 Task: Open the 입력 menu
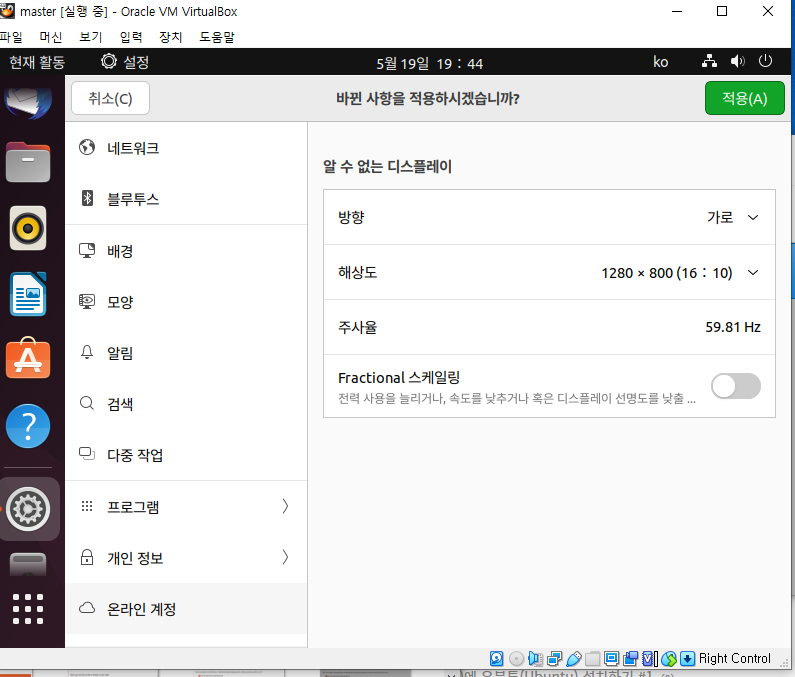pos(131,37)
